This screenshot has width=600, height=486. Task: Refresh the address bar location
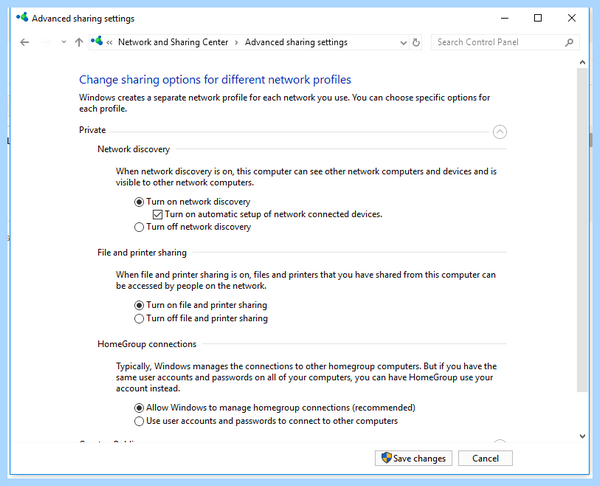[x=416, y=42]
